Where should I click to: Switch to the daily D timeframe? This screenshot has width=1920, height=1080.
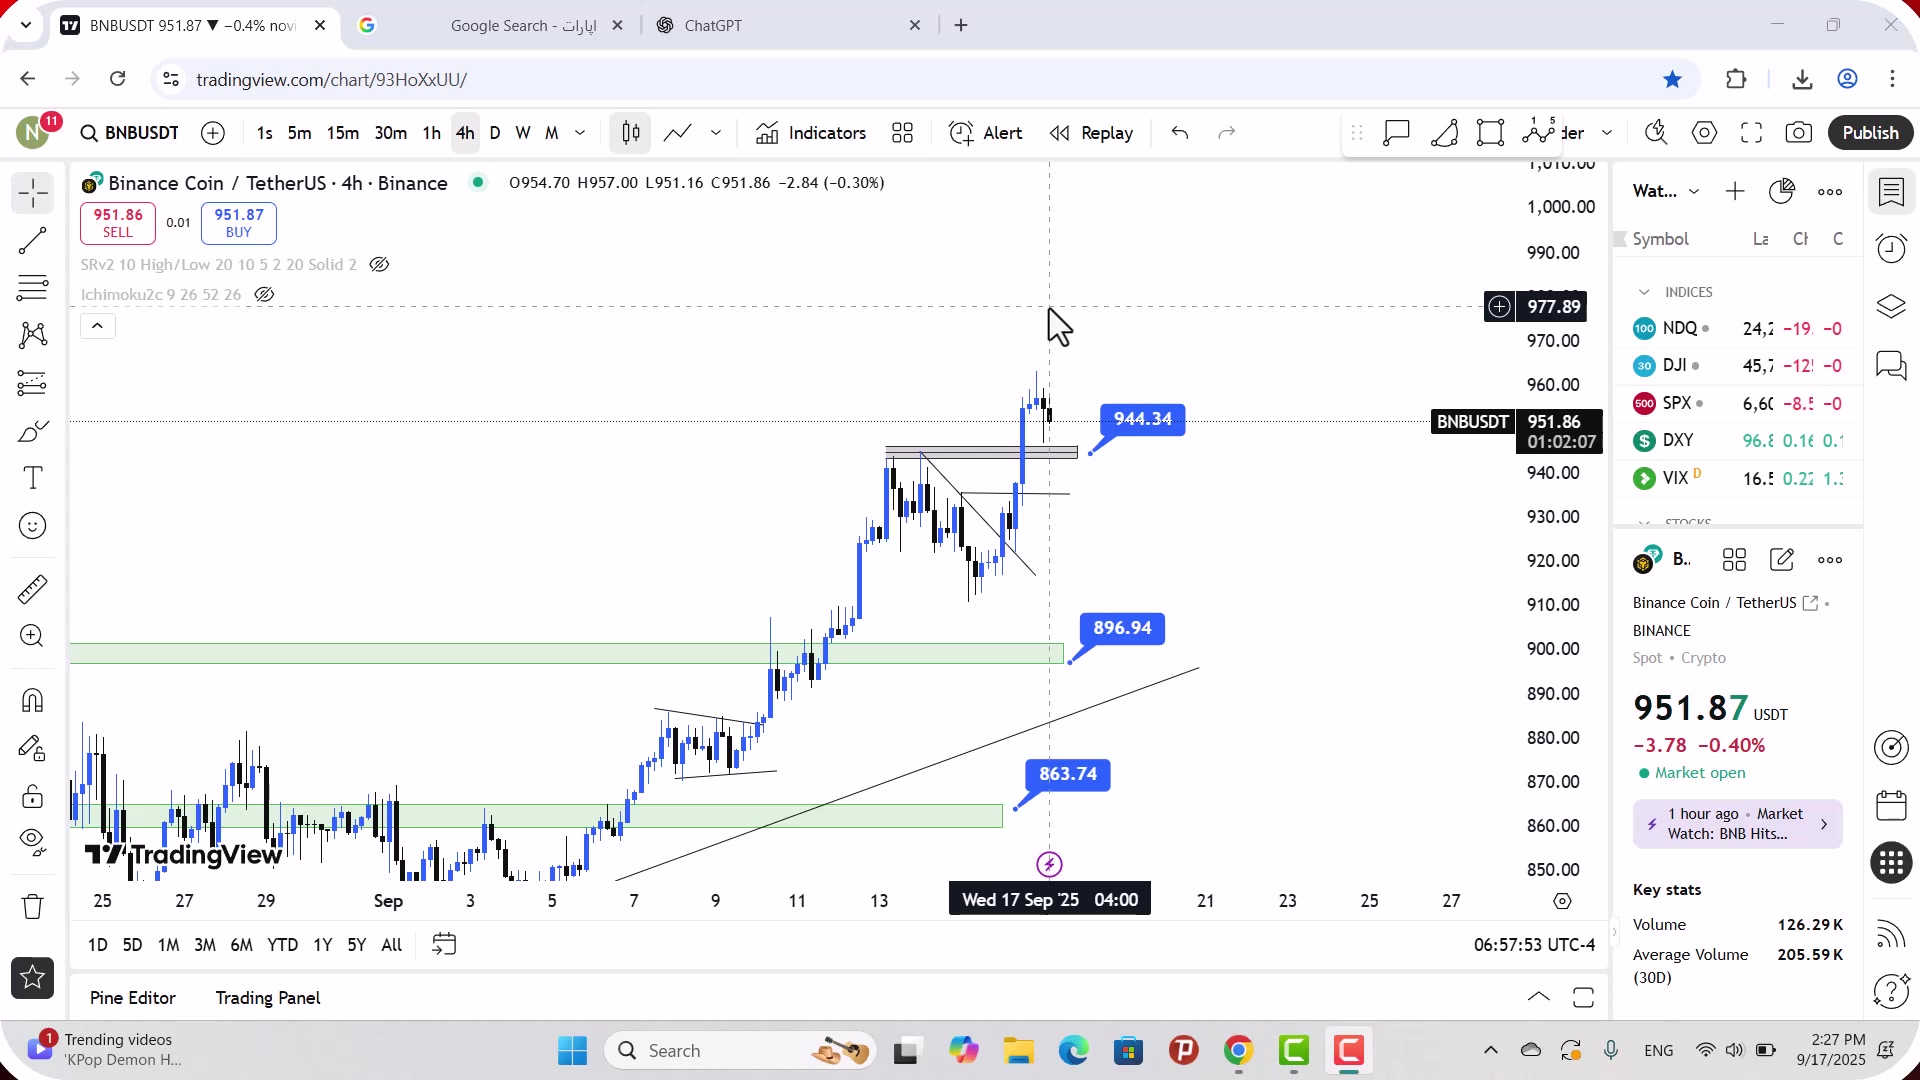point(495,133)
